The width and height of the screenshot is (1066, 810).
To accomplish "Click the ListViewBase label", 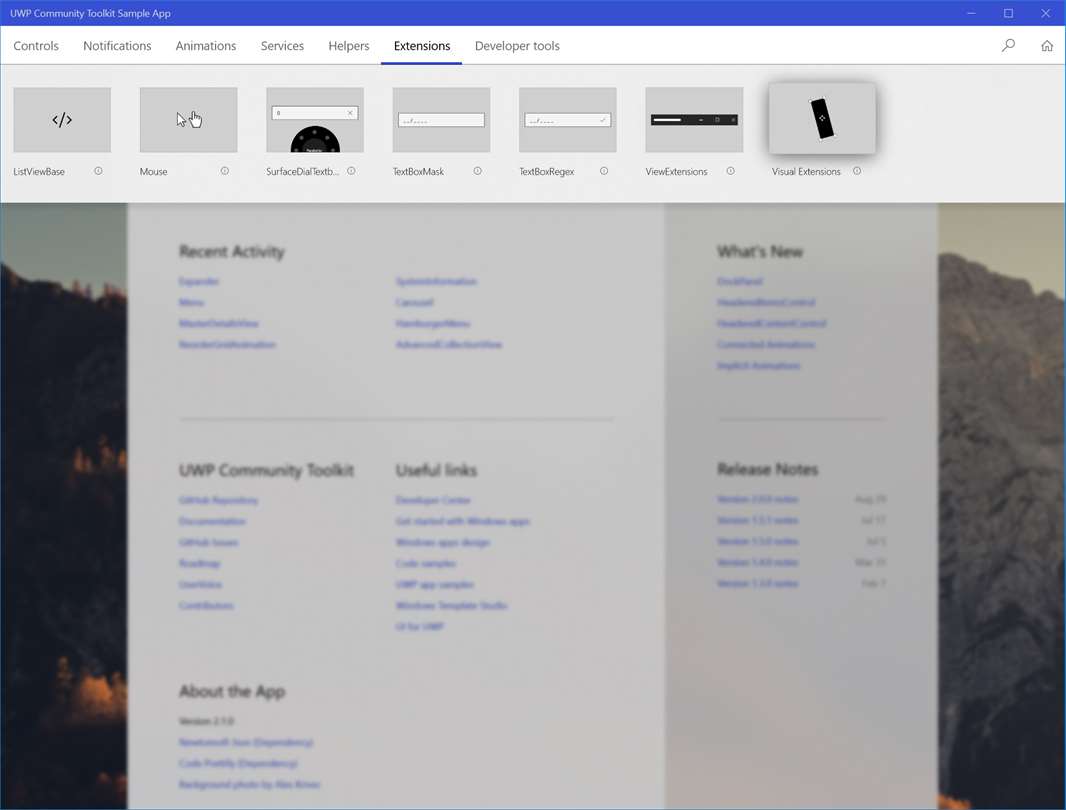I will [39, 171].
